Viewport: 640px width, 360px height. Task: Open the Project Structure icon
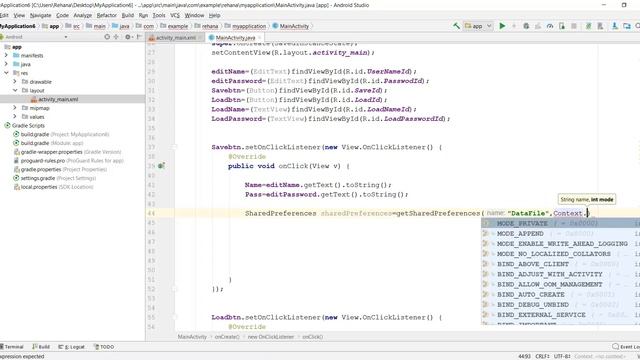pyautogui.click(x=627, y=26)
